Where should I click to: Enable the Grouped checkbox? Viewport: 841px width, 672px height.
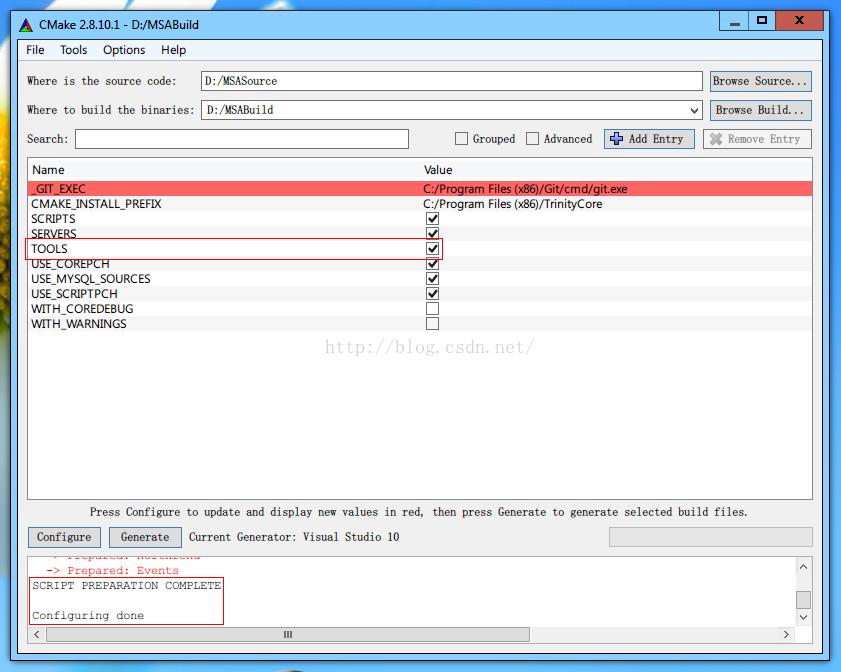coord(461,139)
